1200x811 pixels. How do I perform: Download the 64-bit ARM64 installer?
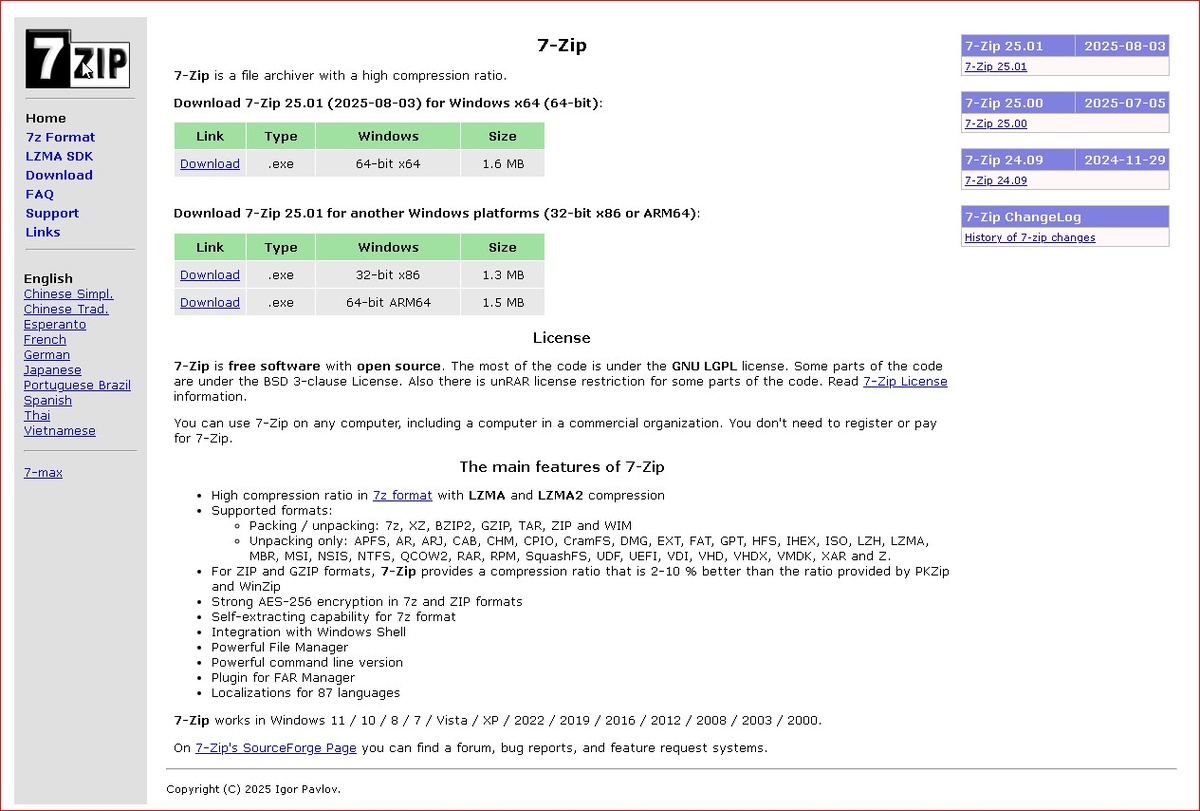210,302
